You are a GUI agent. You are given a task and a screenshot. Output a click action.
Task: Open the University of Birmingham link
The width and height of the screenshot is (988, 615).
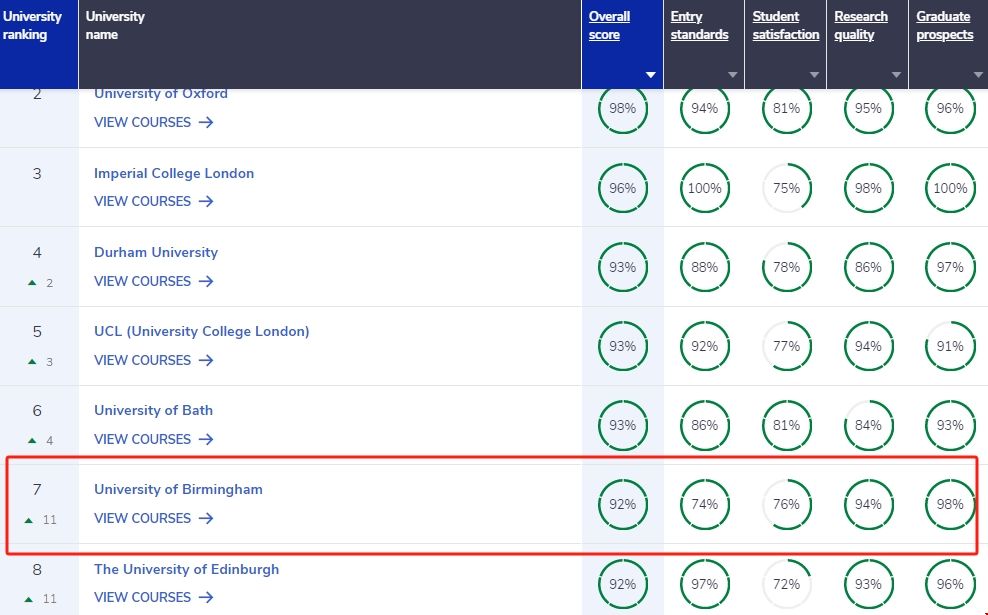click(178, 490)
